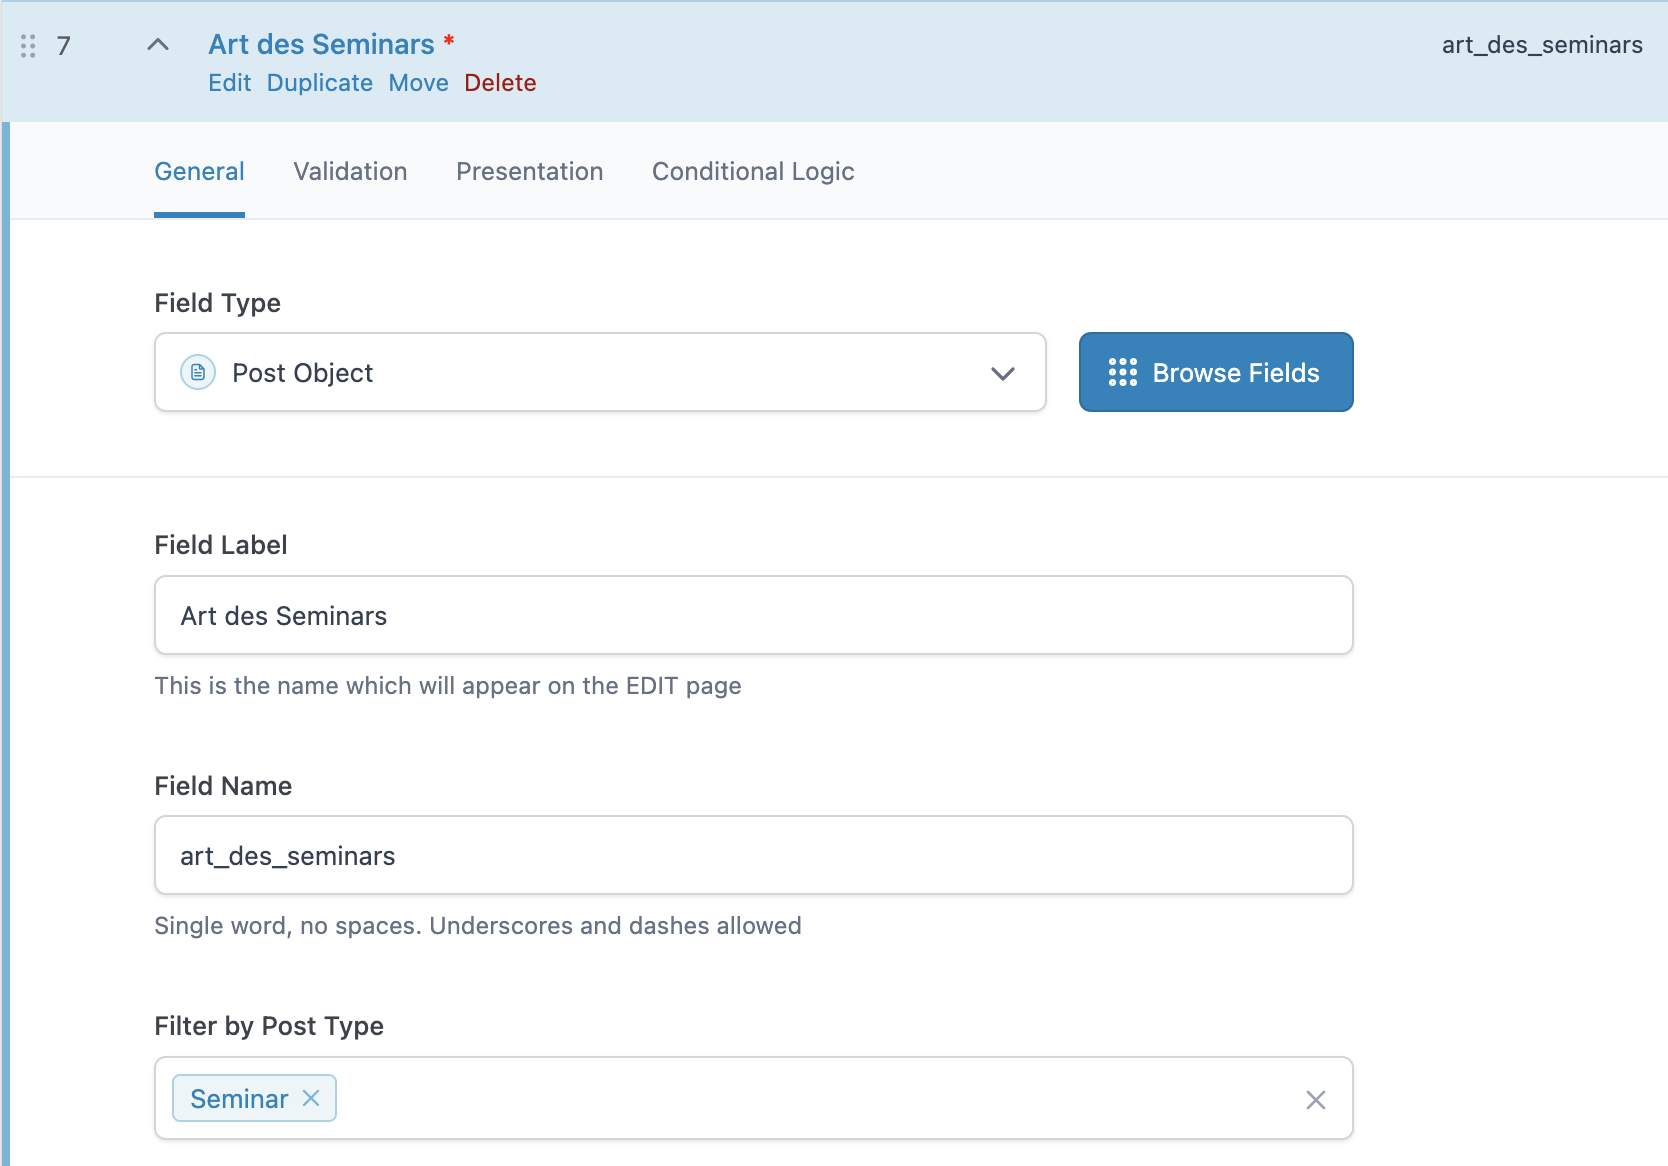
Task: Click the Browse Fields button
Action: coord(1216,372)
